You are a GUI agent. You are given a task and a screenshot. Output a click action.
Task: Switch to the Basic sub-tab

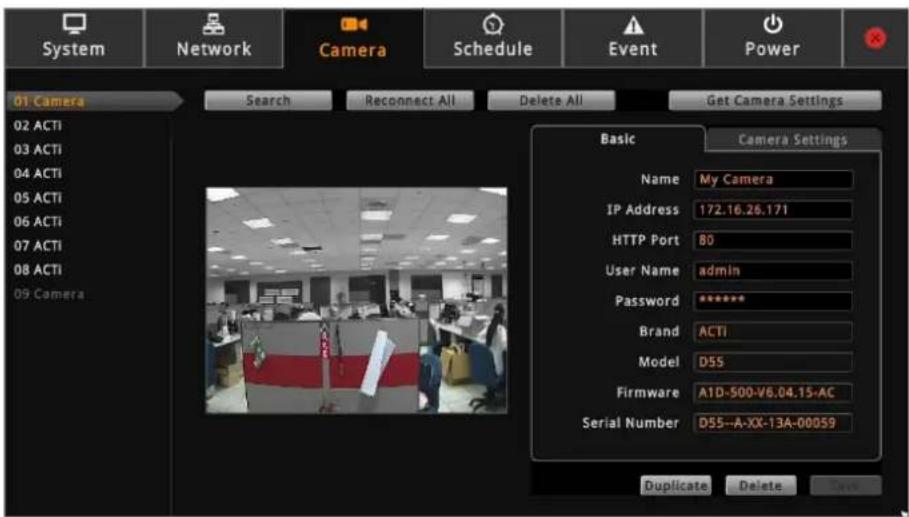click(x=618, y=139)
